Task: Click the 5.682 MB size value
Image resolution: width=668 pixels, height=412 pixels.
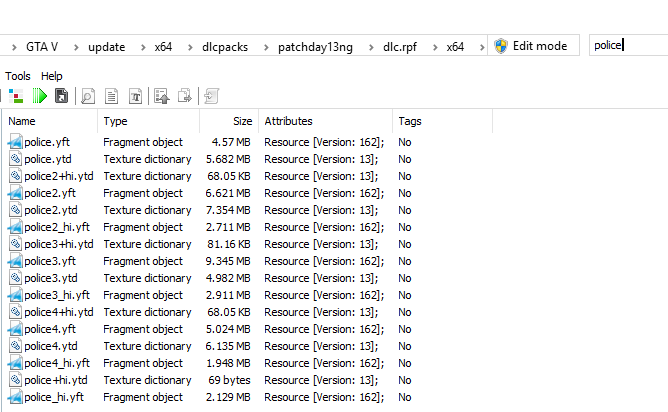Action: point(228,159)
